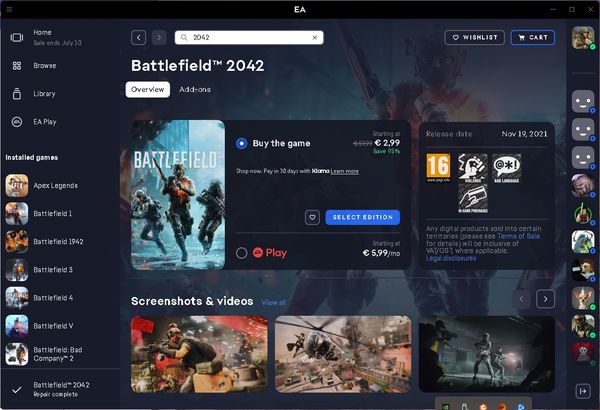Open the Wishlist button

click(x=474, y=38)
